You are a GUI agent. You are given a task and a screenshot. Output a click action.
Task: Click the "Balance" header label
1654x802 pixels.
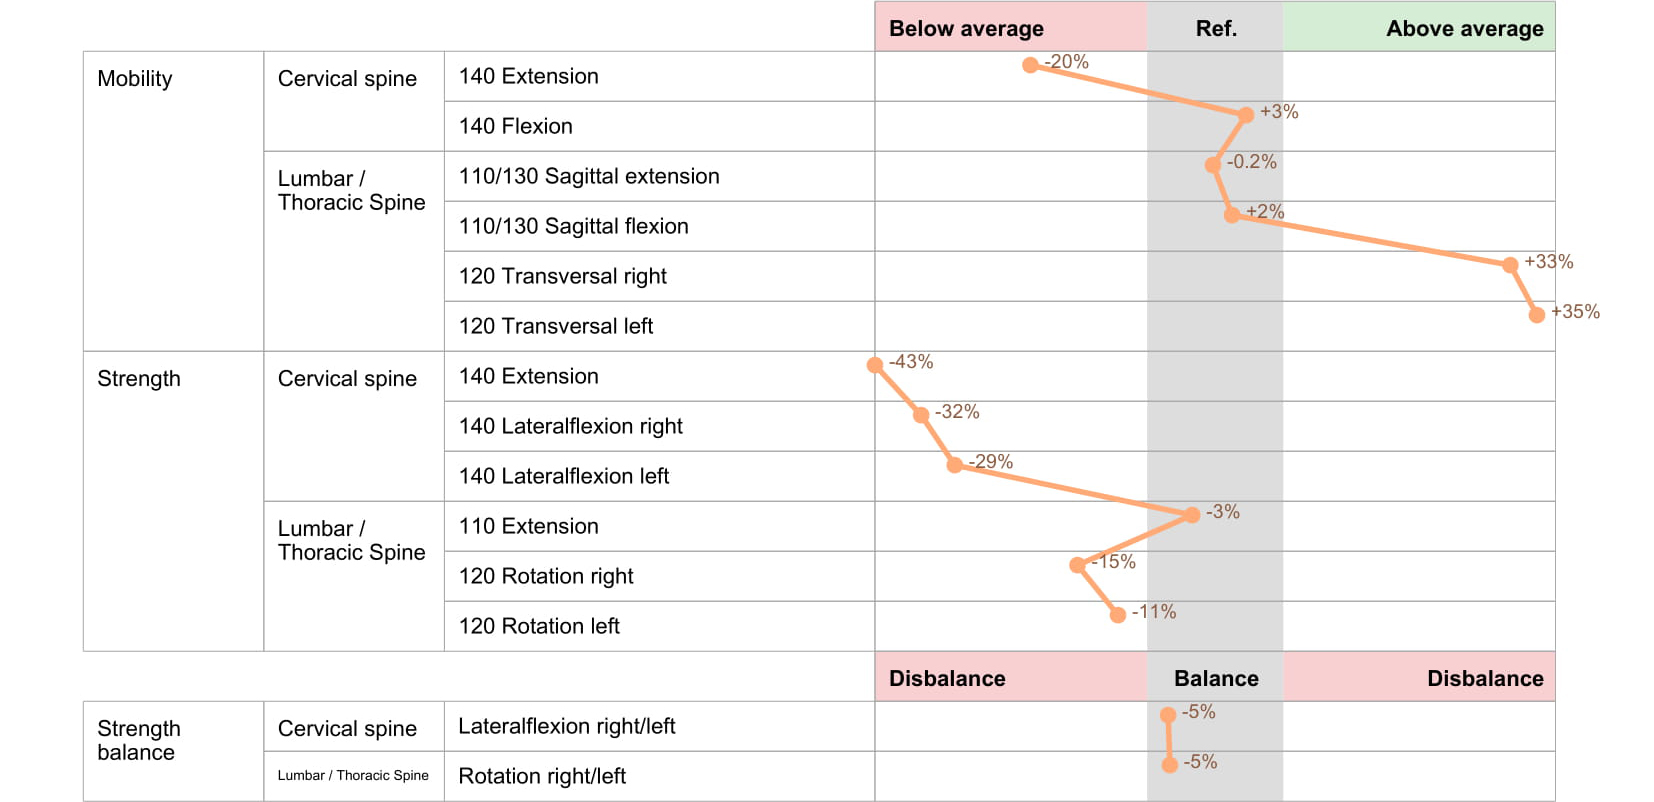[x=1215, y=678]
